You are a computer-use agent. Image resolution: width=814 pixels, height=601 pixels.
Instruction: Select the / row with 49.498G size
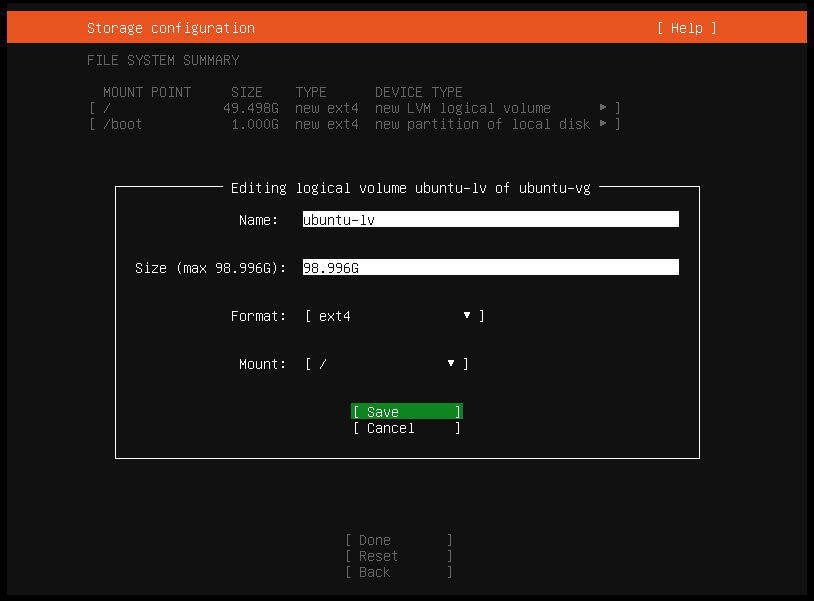[x=355, y=108]
